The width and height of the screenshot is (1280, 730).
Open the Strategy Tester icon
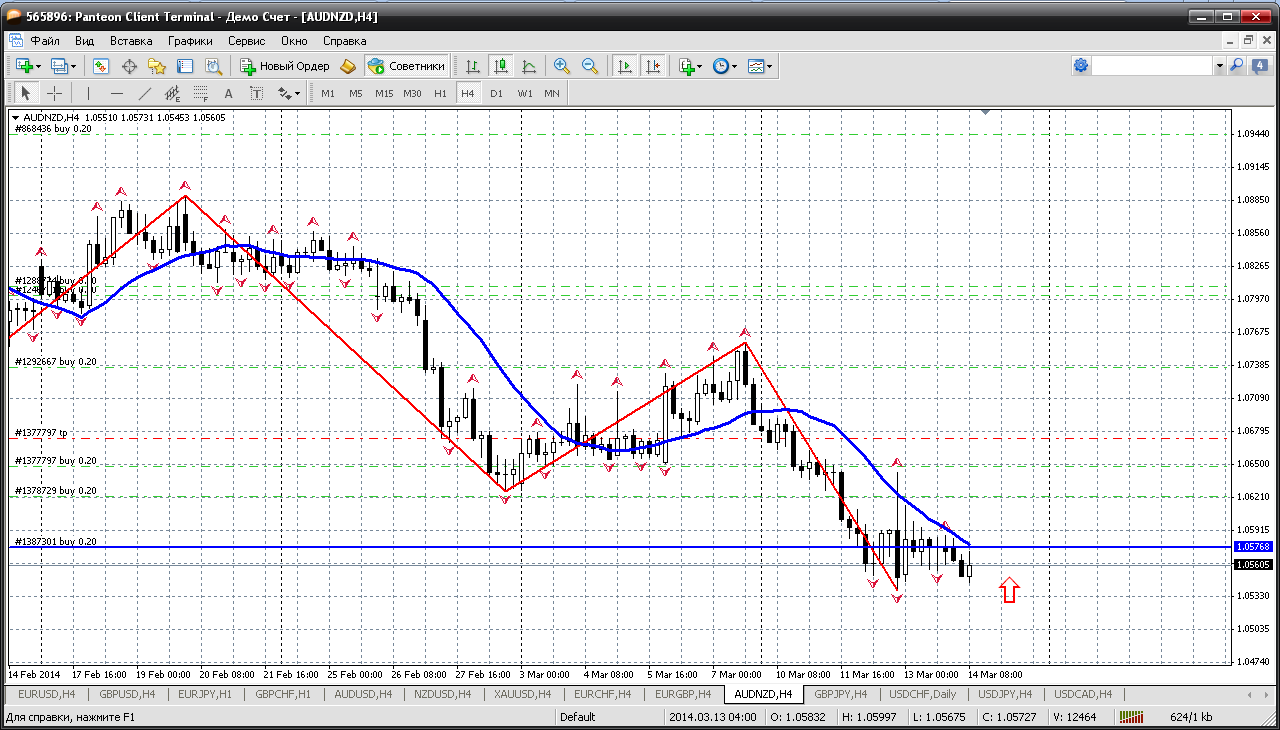(213, 66)
